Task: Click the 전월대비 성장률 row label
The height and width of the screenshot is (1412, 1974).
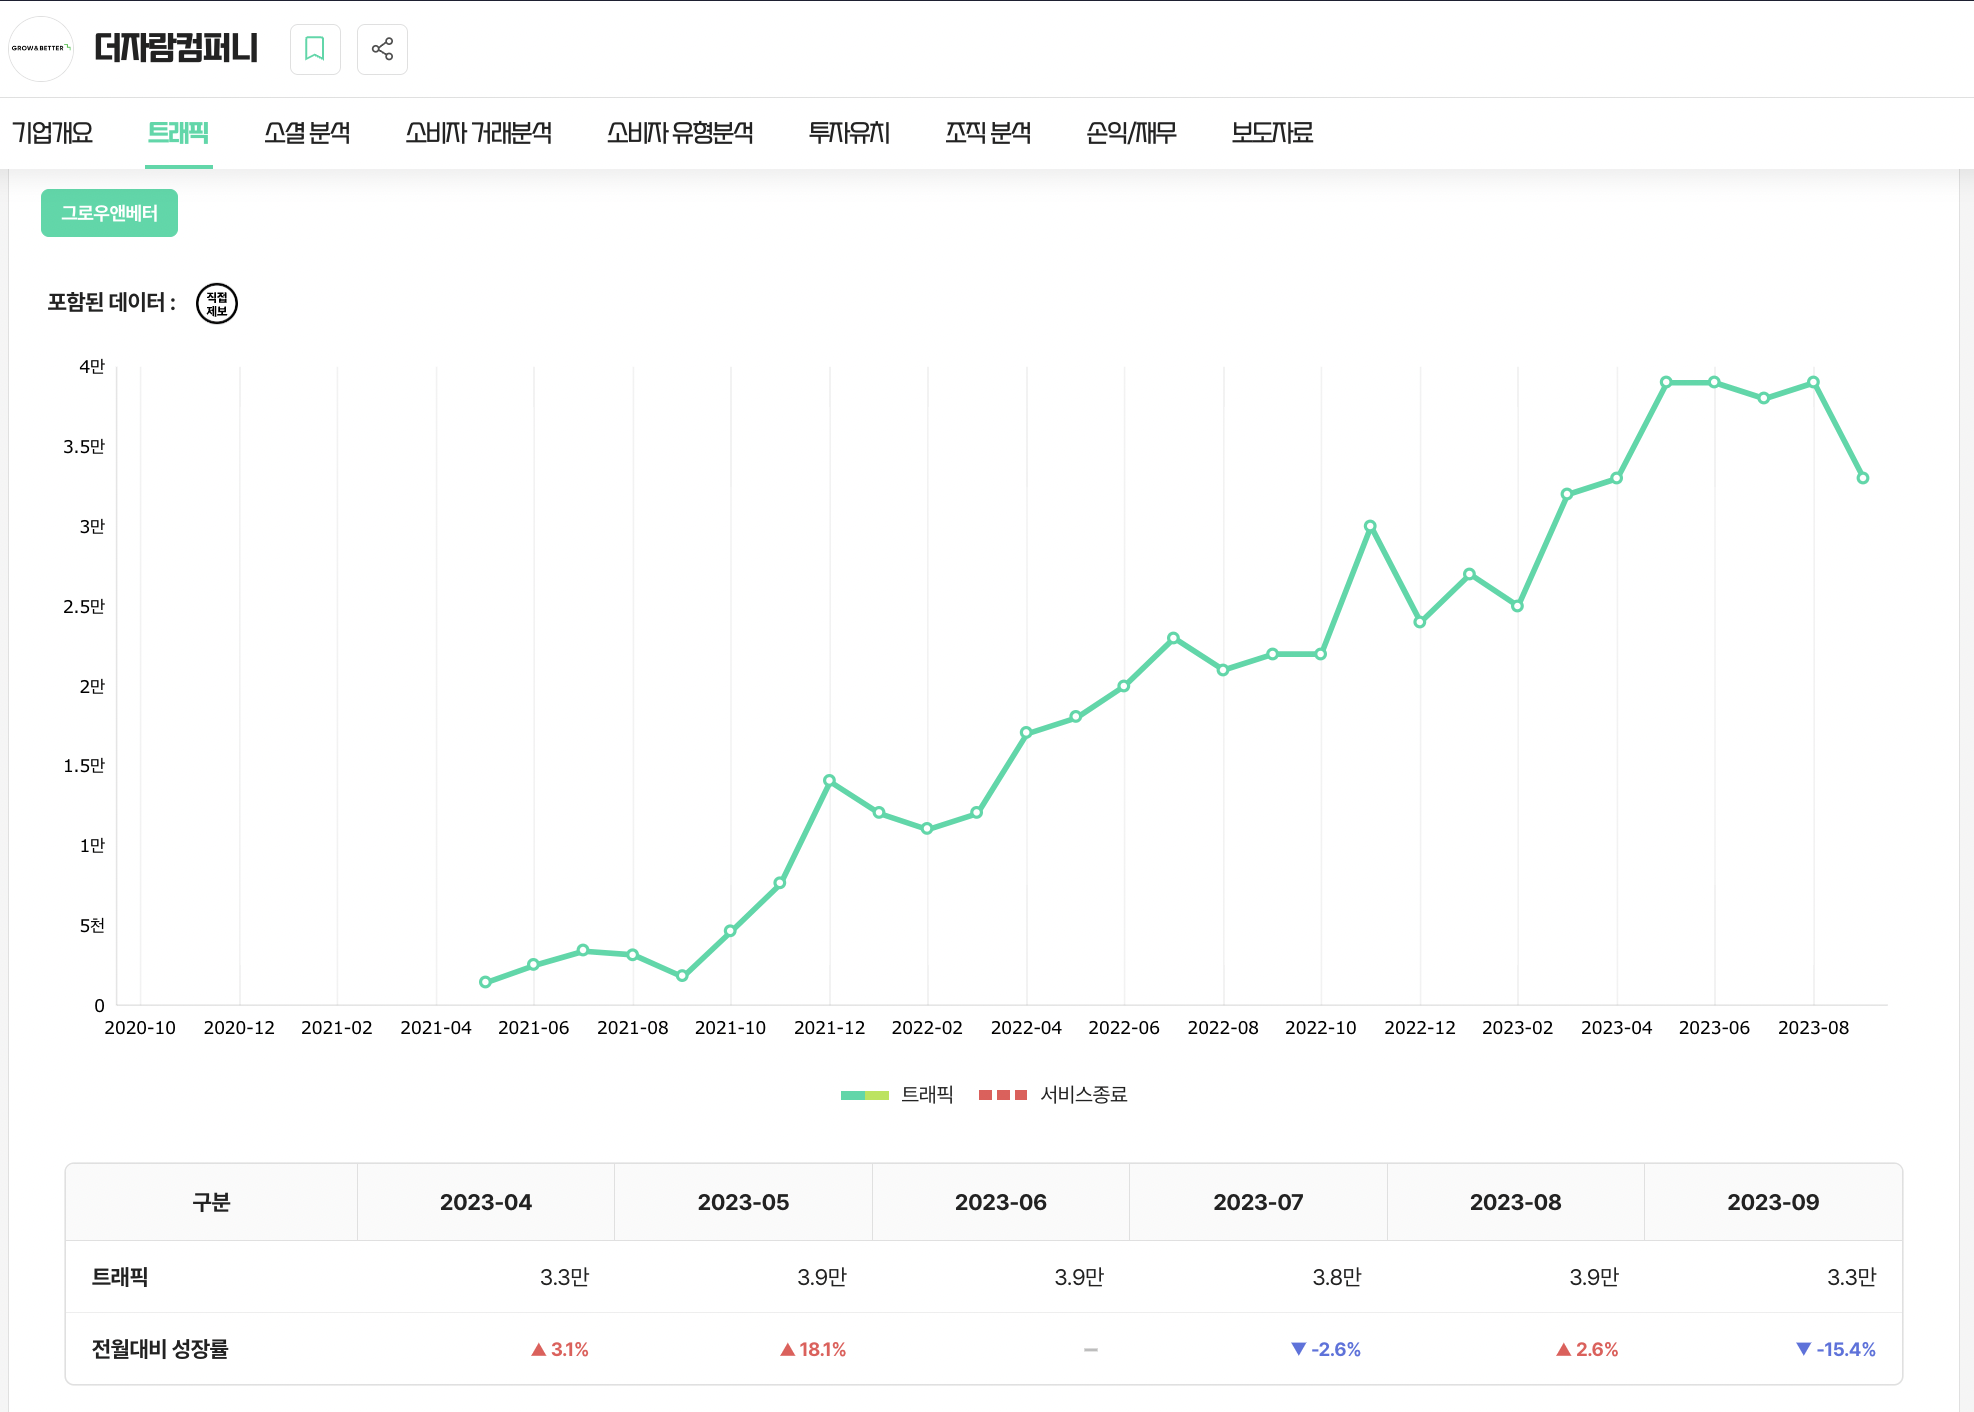Action: pos(160,1349)
